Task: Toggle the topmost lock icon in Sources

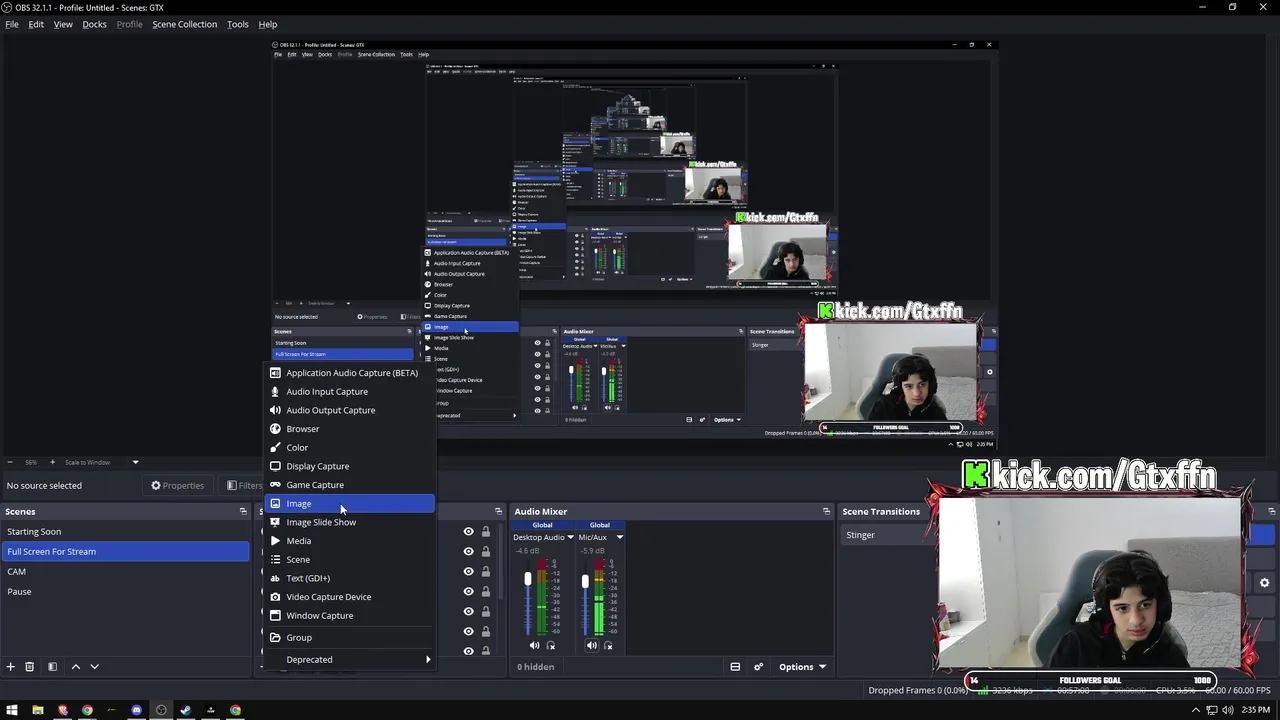Action: coord(486,532)
